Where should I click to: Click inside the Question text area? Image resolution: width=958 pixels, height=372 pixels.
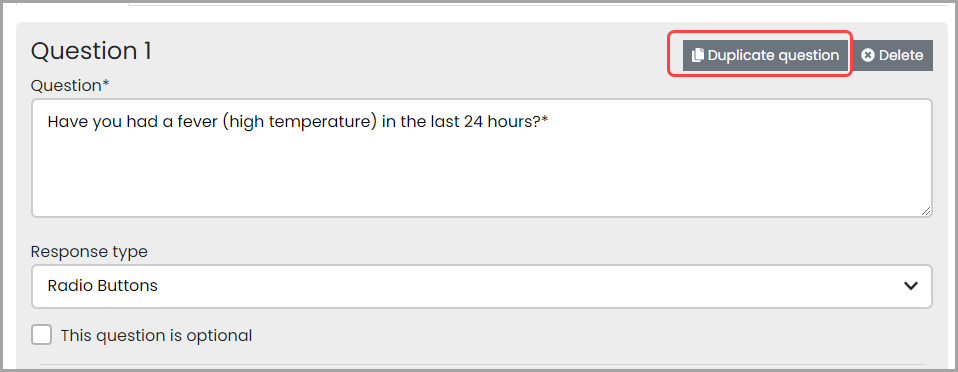(x=481, y=158)
